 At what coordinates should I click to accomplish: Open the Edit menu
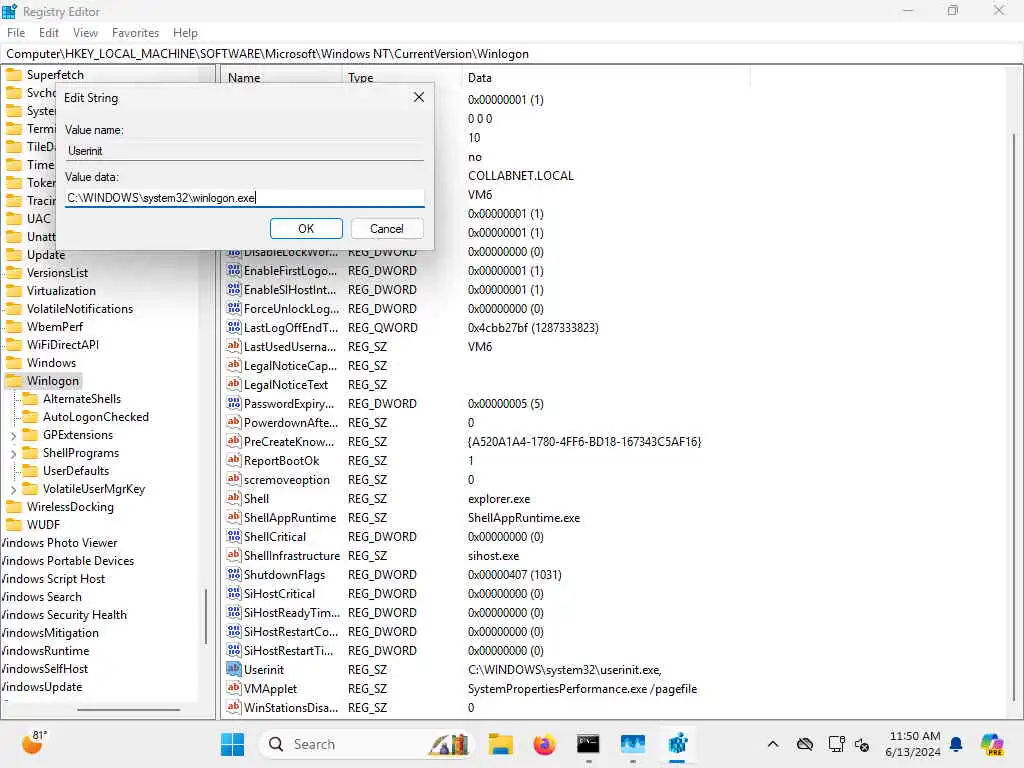point(48,33)
